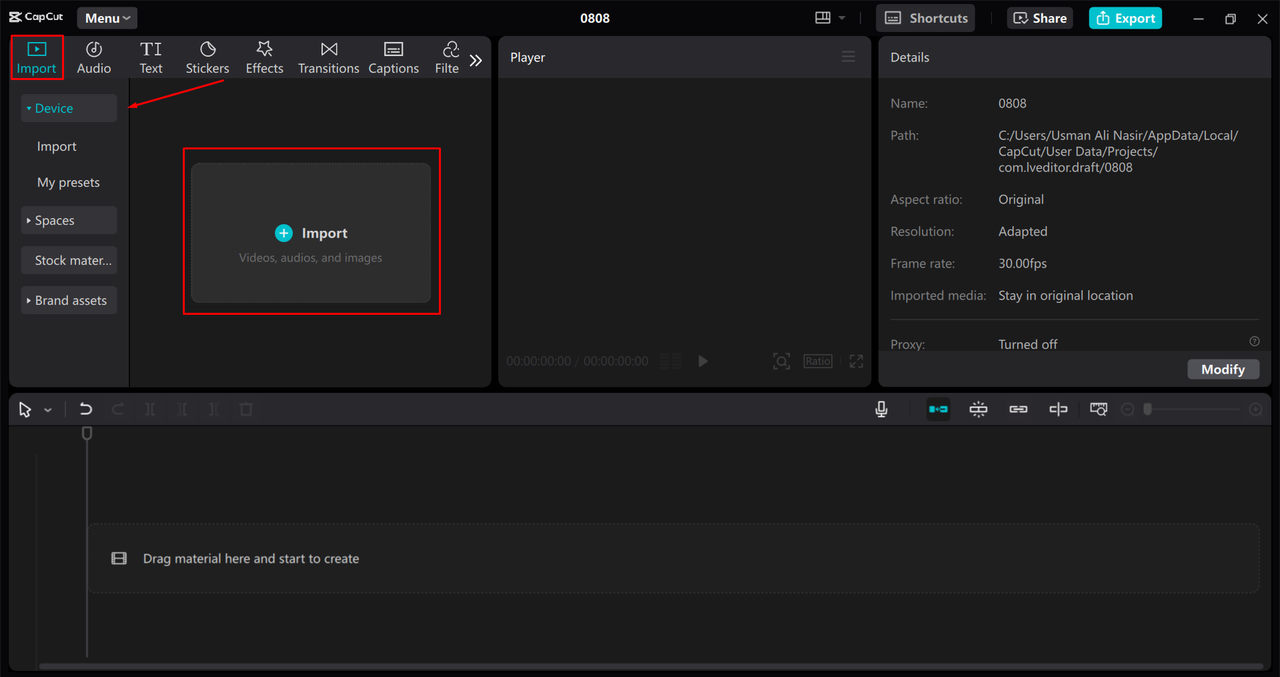
Task: Toggle clip linkage
Action: tap(1018, 409)
